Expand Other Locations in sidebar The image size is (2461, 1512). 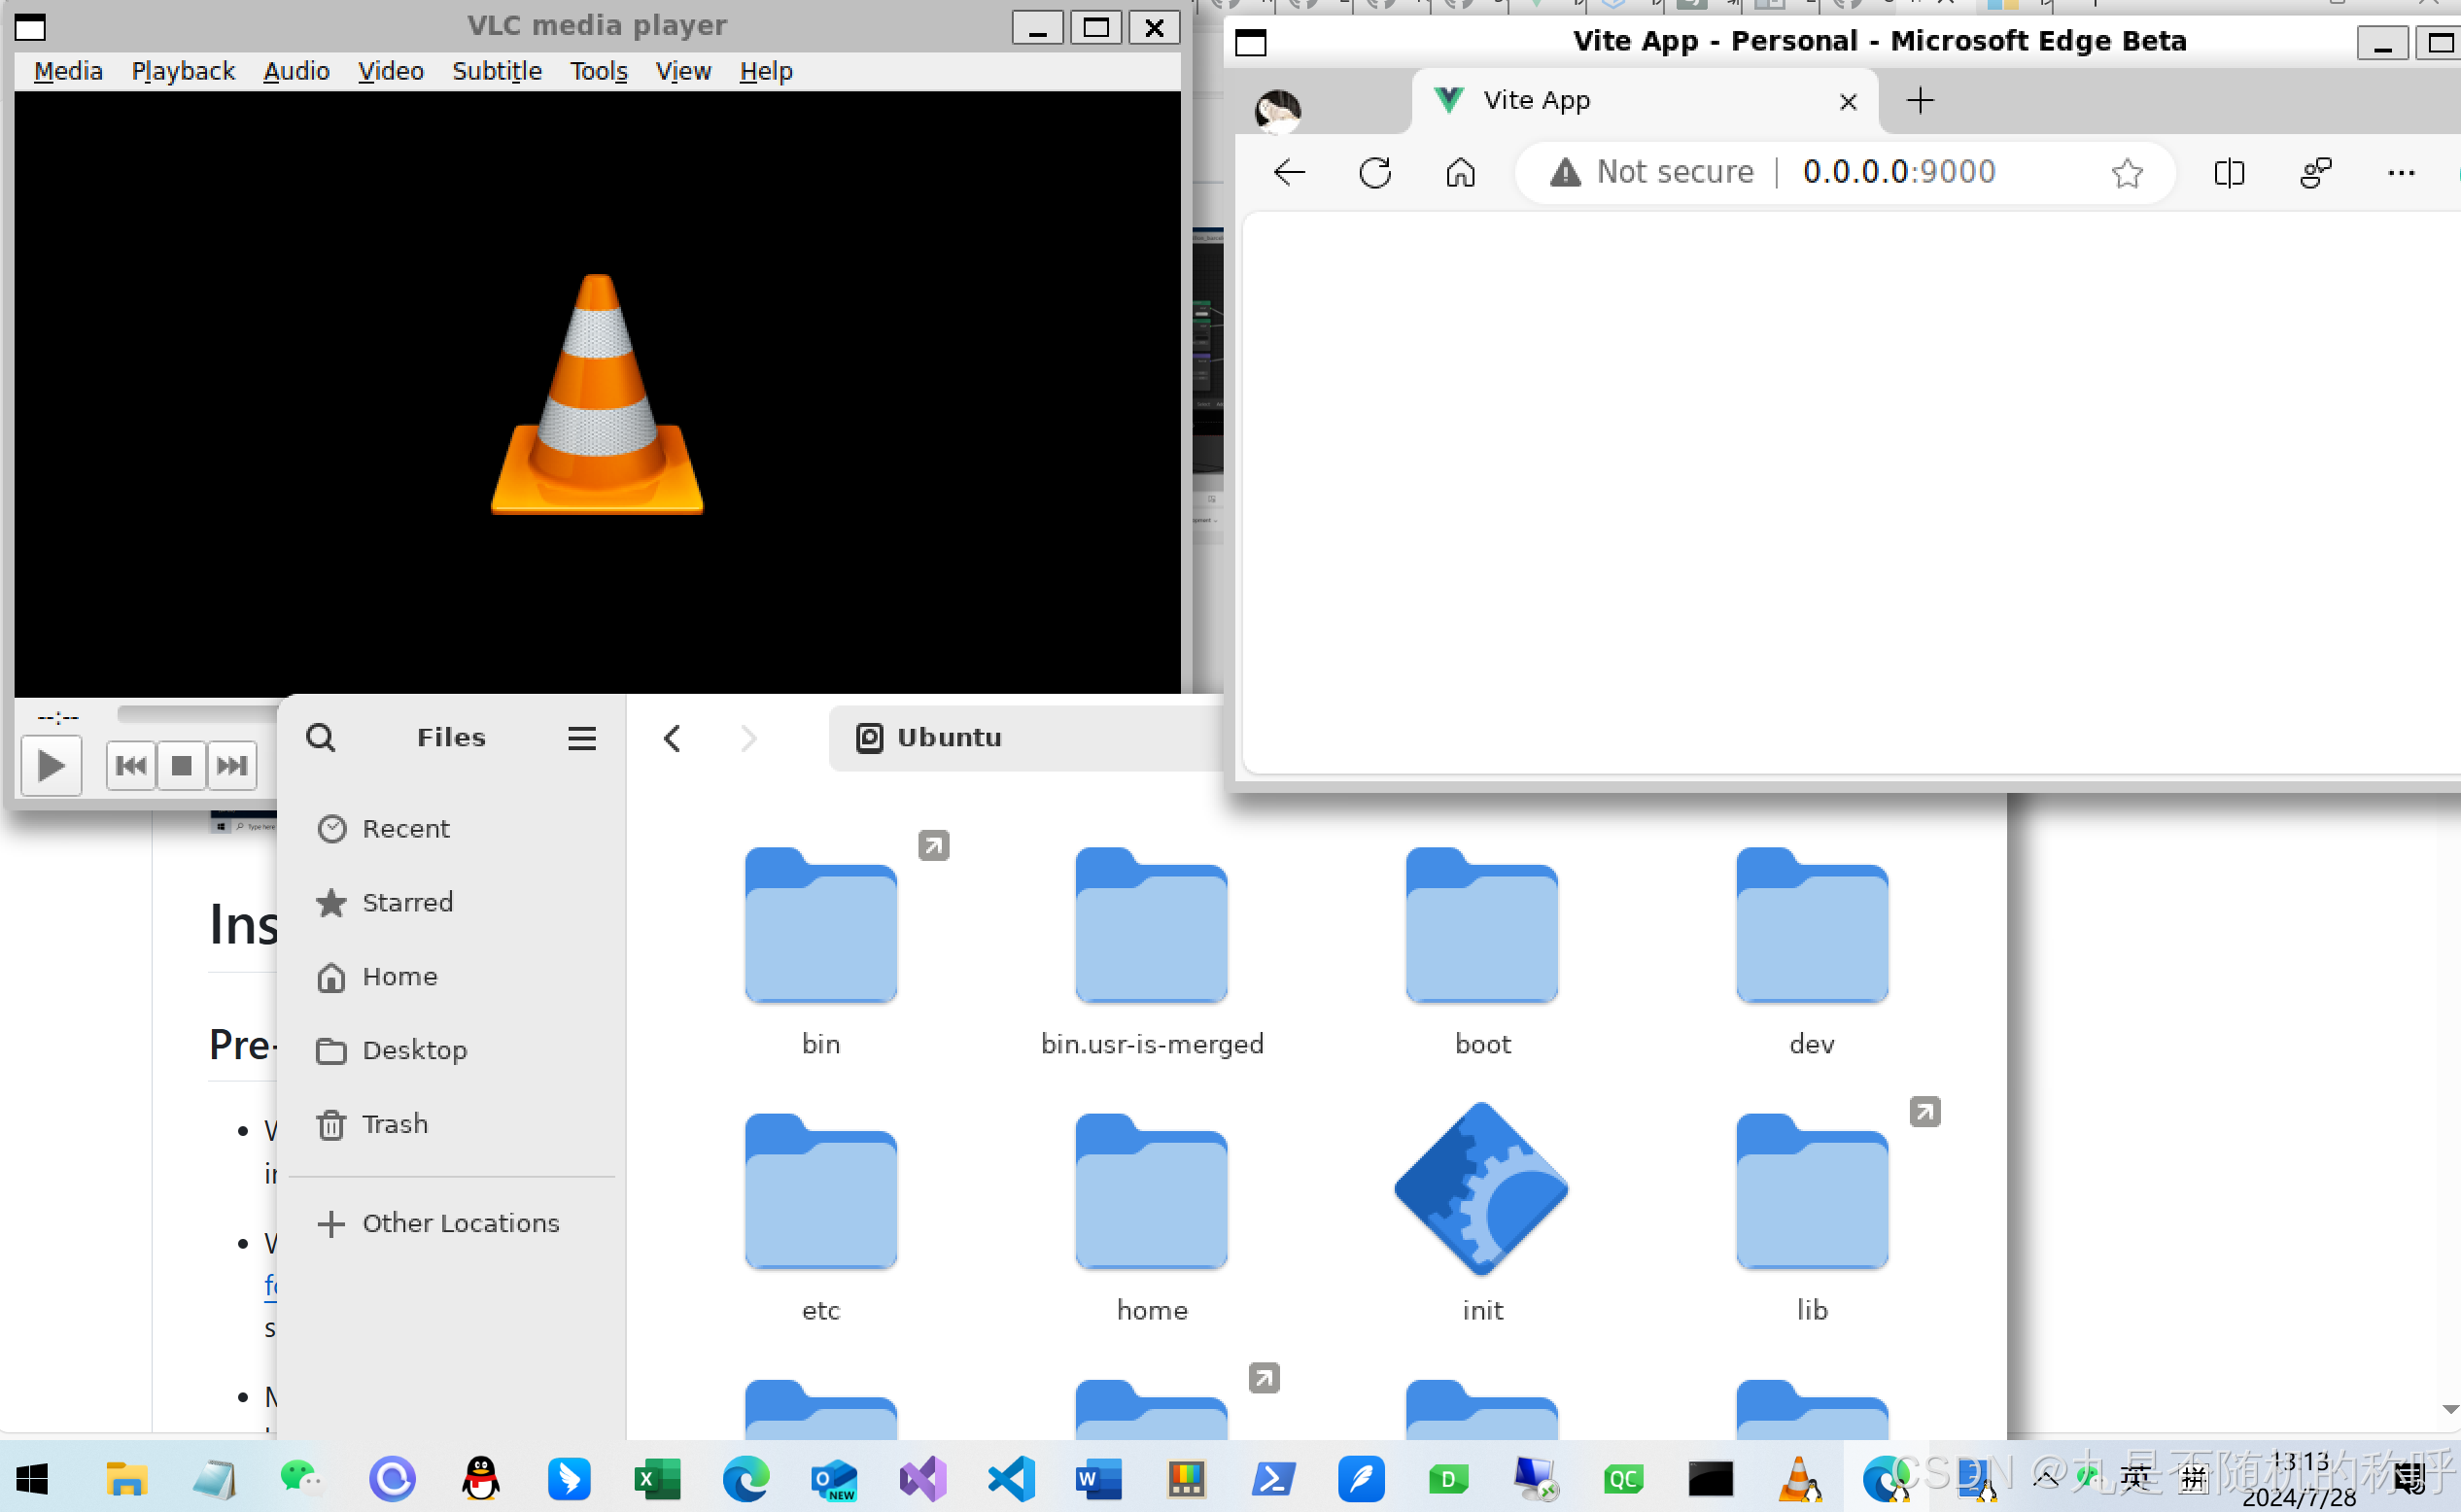click(460, 1223)
